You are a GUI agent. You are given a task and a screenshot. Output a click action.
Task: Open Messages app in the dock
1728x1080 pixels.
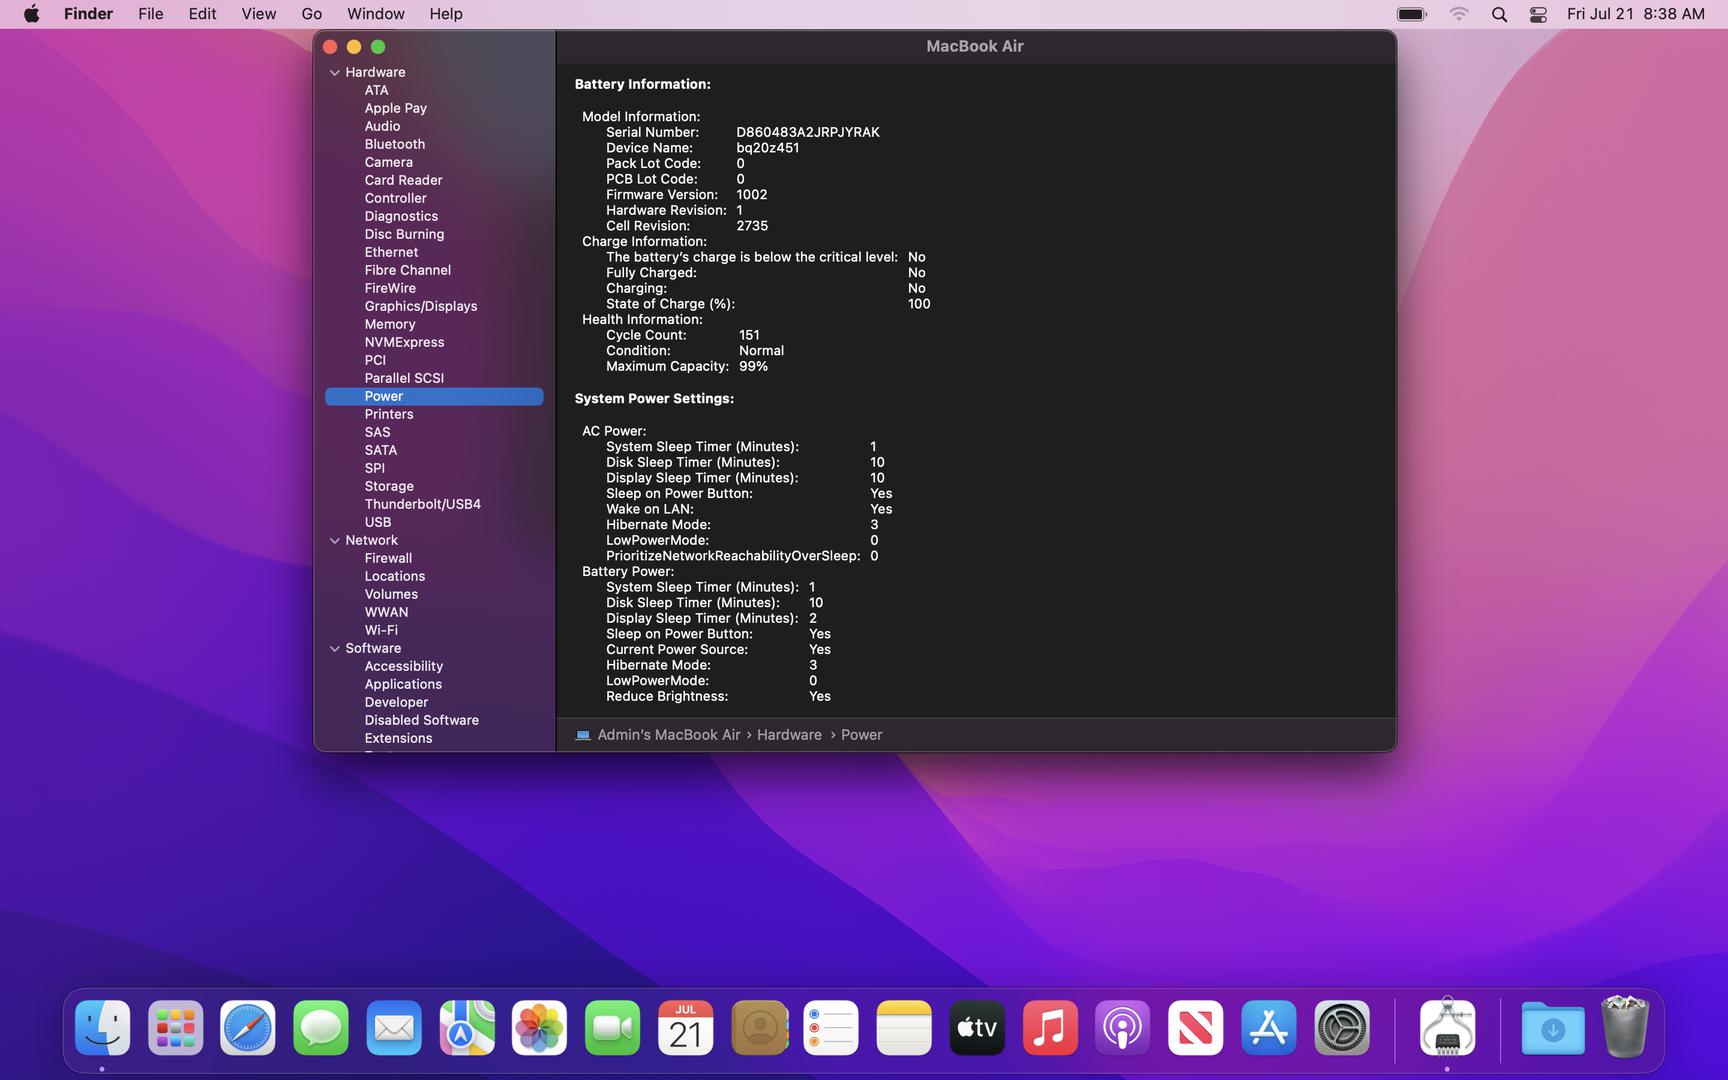[x=321, y=1028]
